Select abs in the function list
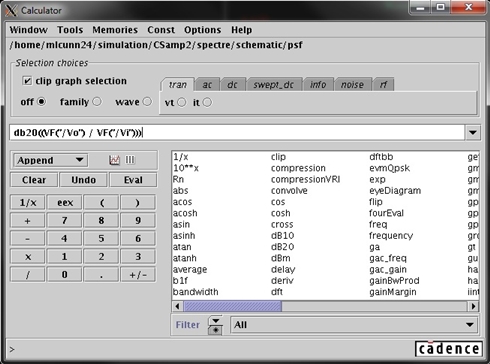The width and height of the screenshot is (490, 364). [180, 191]
